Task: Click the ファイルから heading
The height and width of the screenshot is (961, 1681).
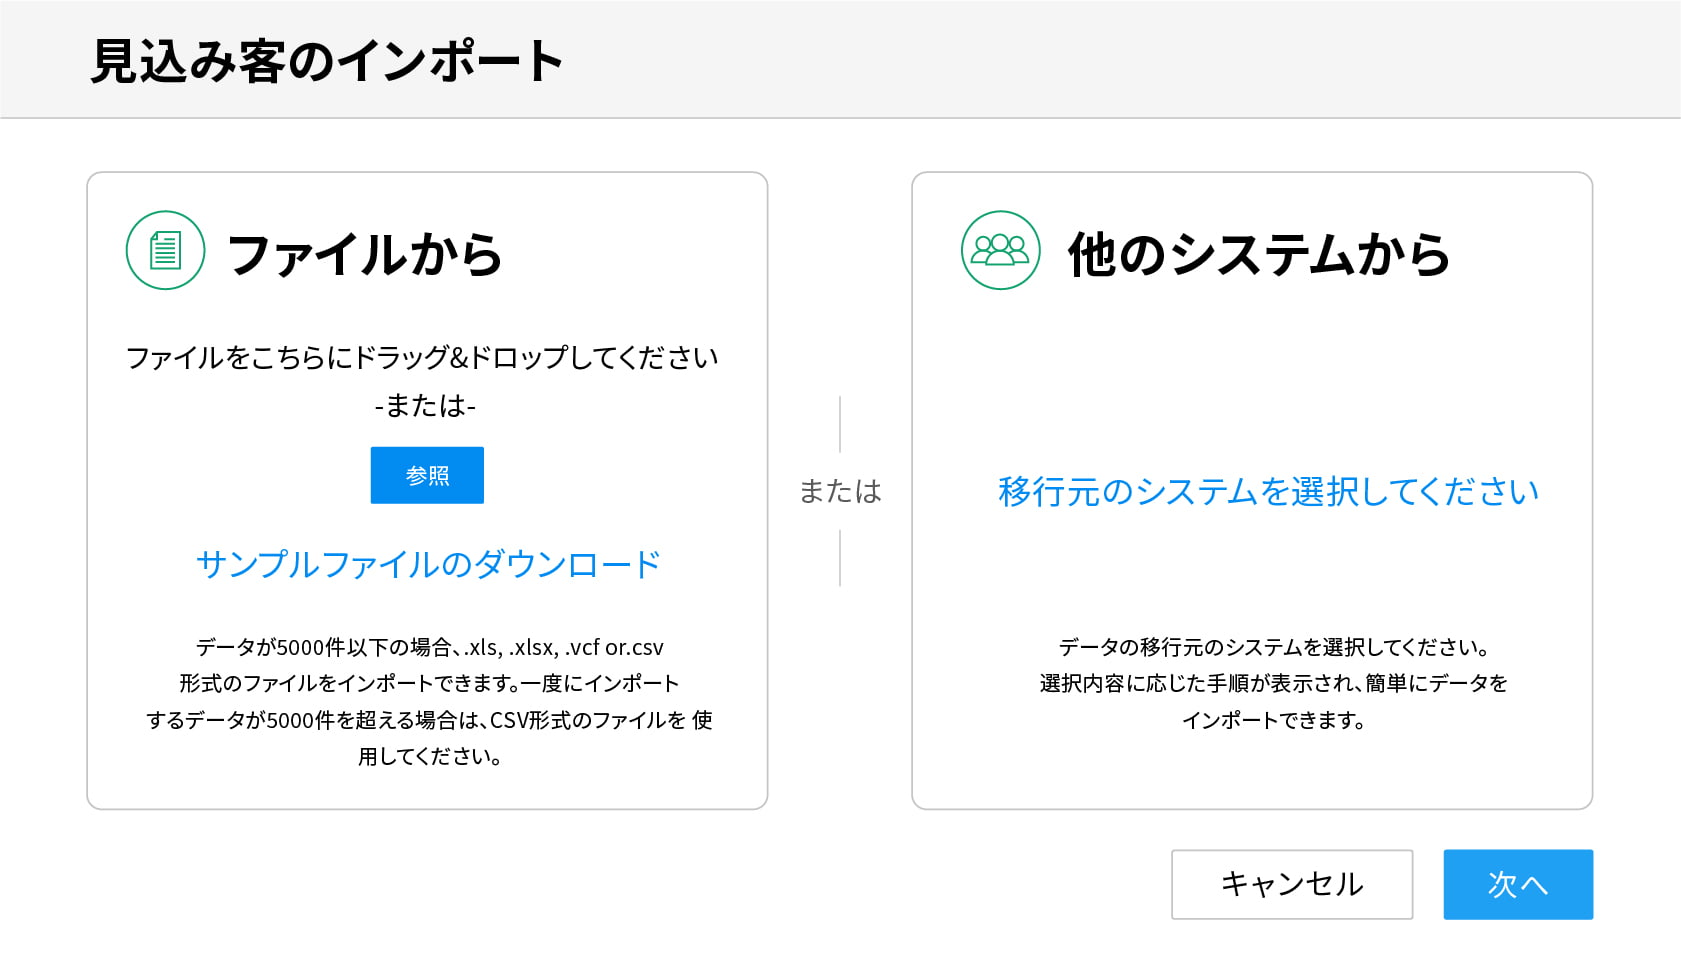Action: point(365,254)
